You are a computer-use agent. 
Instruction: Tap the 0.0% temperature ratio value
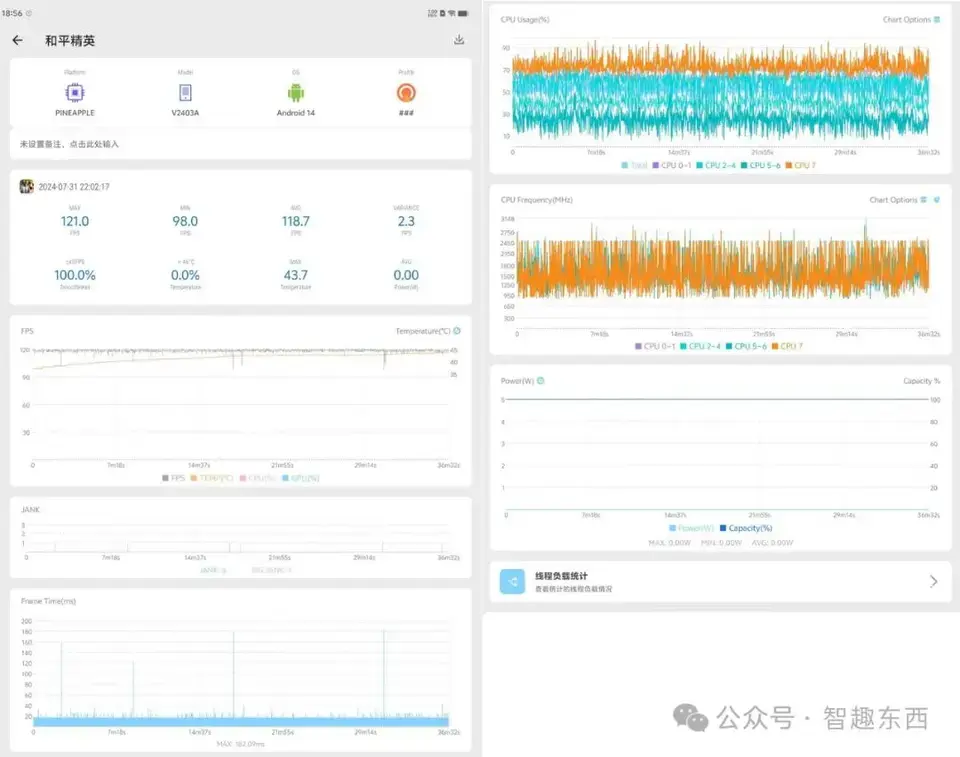click(x=185, y=275)
